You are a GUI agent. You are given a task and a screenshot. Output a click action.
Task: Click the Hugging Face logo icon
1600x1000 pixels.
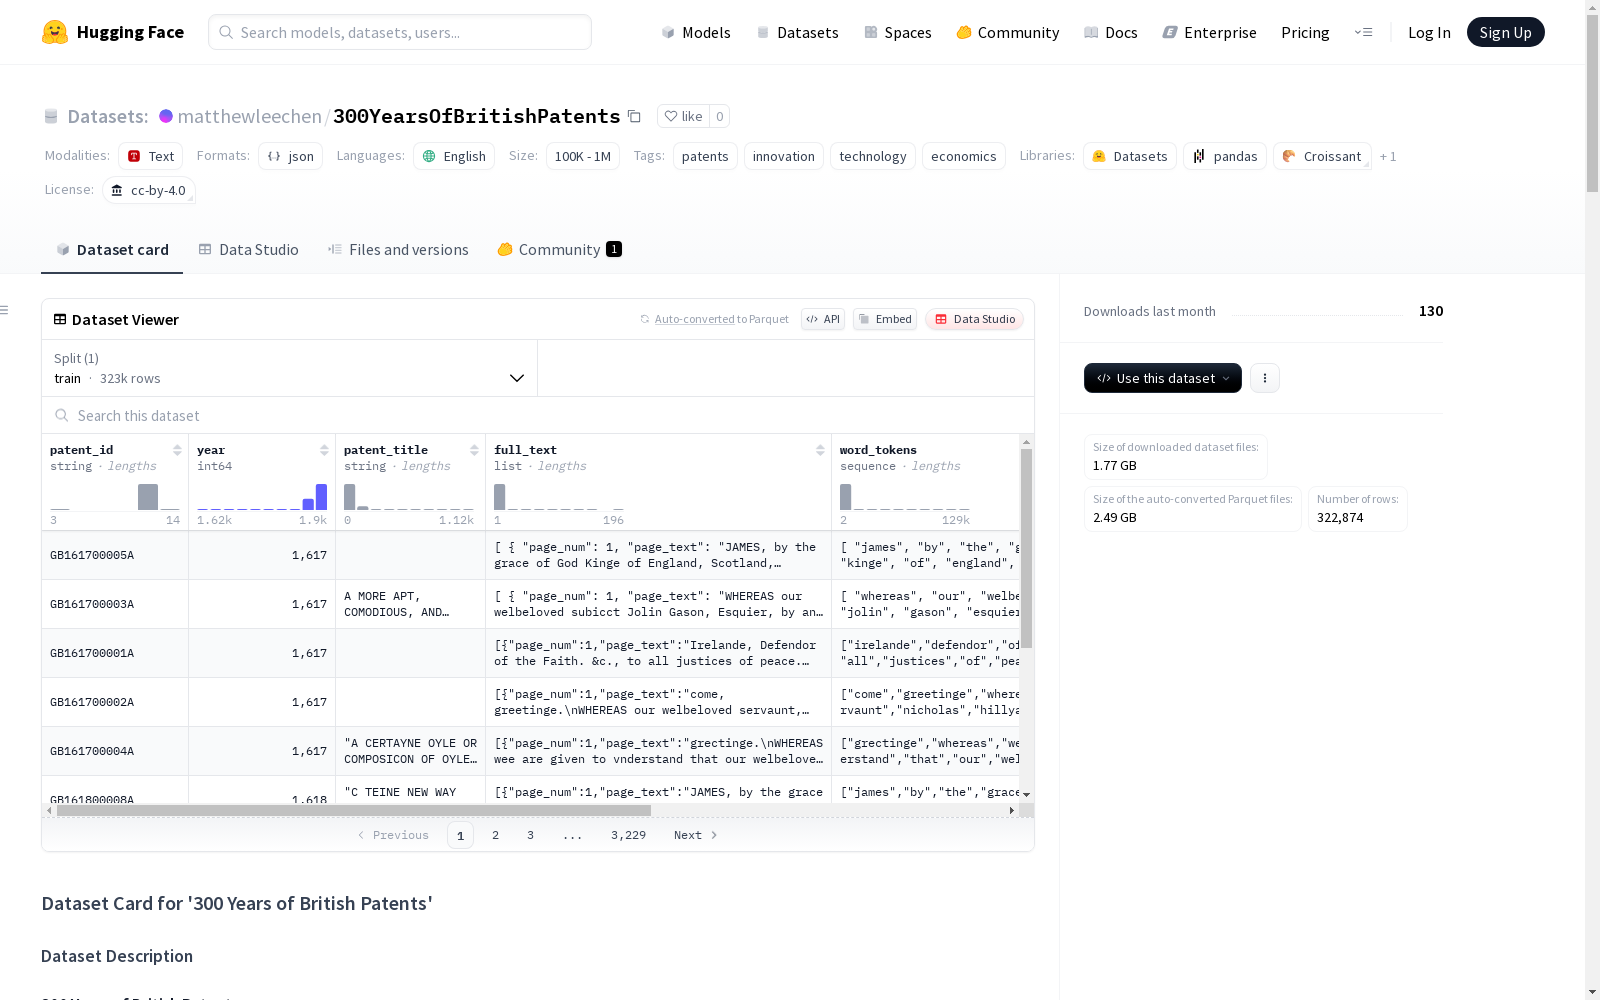pos(55,32)
